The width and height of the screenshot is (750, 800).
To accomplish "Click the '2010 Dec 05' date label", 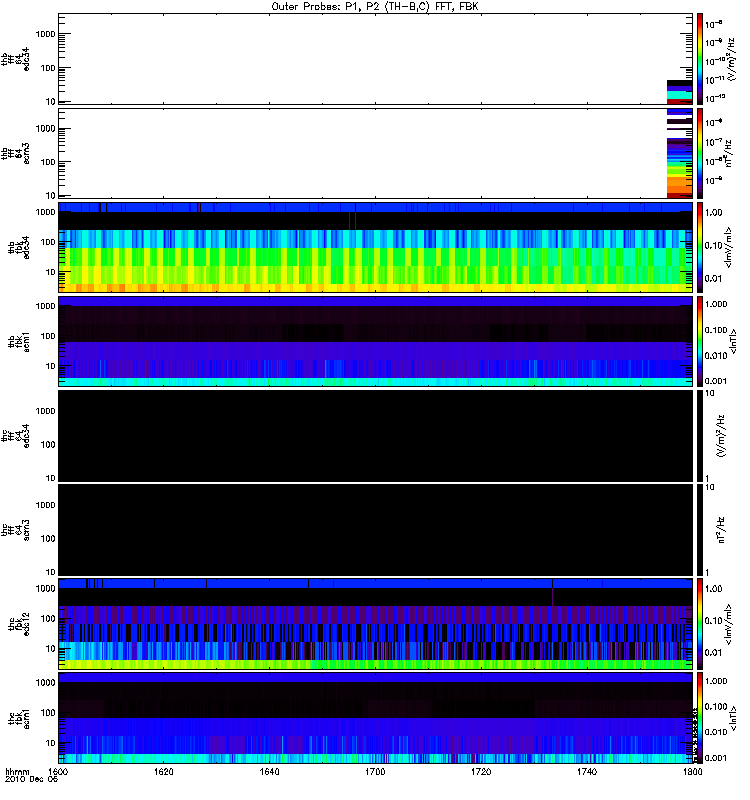I will tap(32, 779).
